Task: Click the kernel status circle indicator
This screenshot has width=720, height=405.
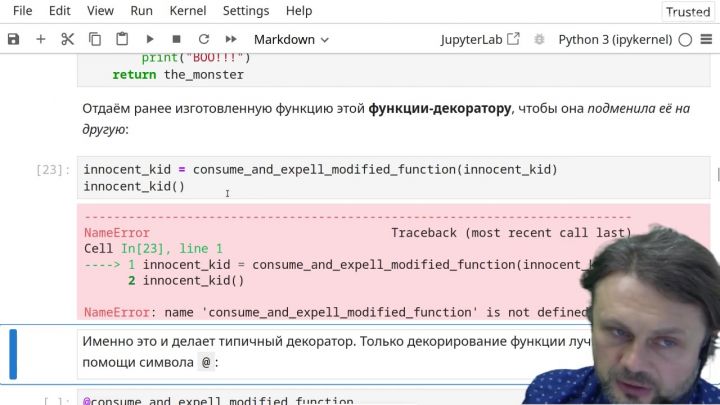Action: (x=685, y=39)
